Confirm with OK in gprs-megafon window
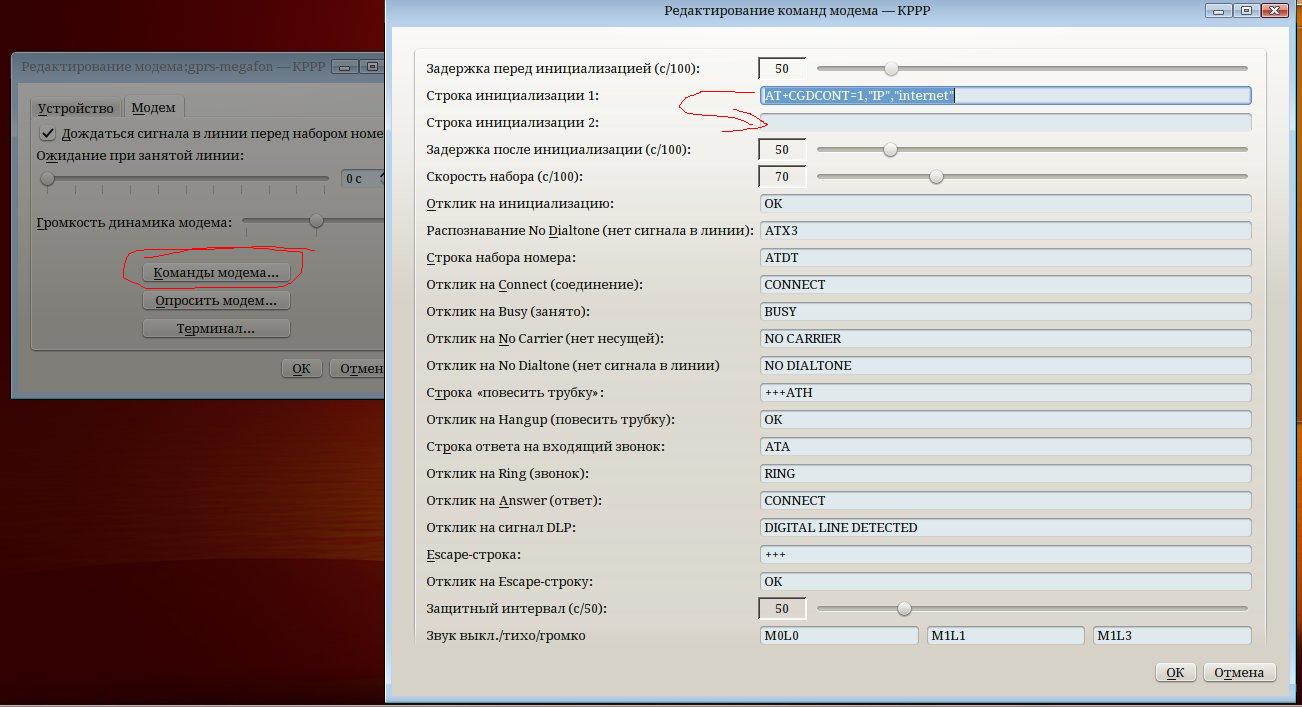 [x=301, y=368]
